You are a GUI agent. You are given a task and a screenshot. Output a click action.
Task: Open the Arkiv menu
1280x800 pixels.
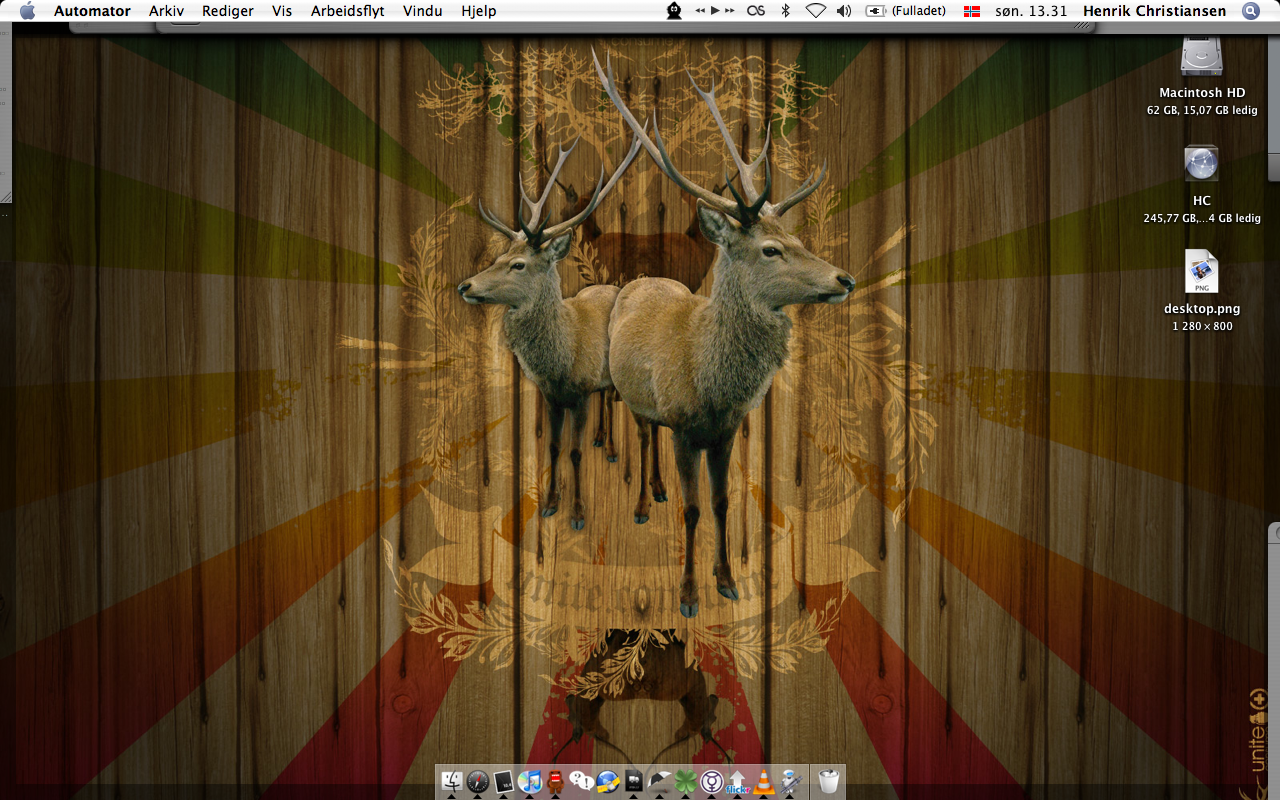click(166, 11)
